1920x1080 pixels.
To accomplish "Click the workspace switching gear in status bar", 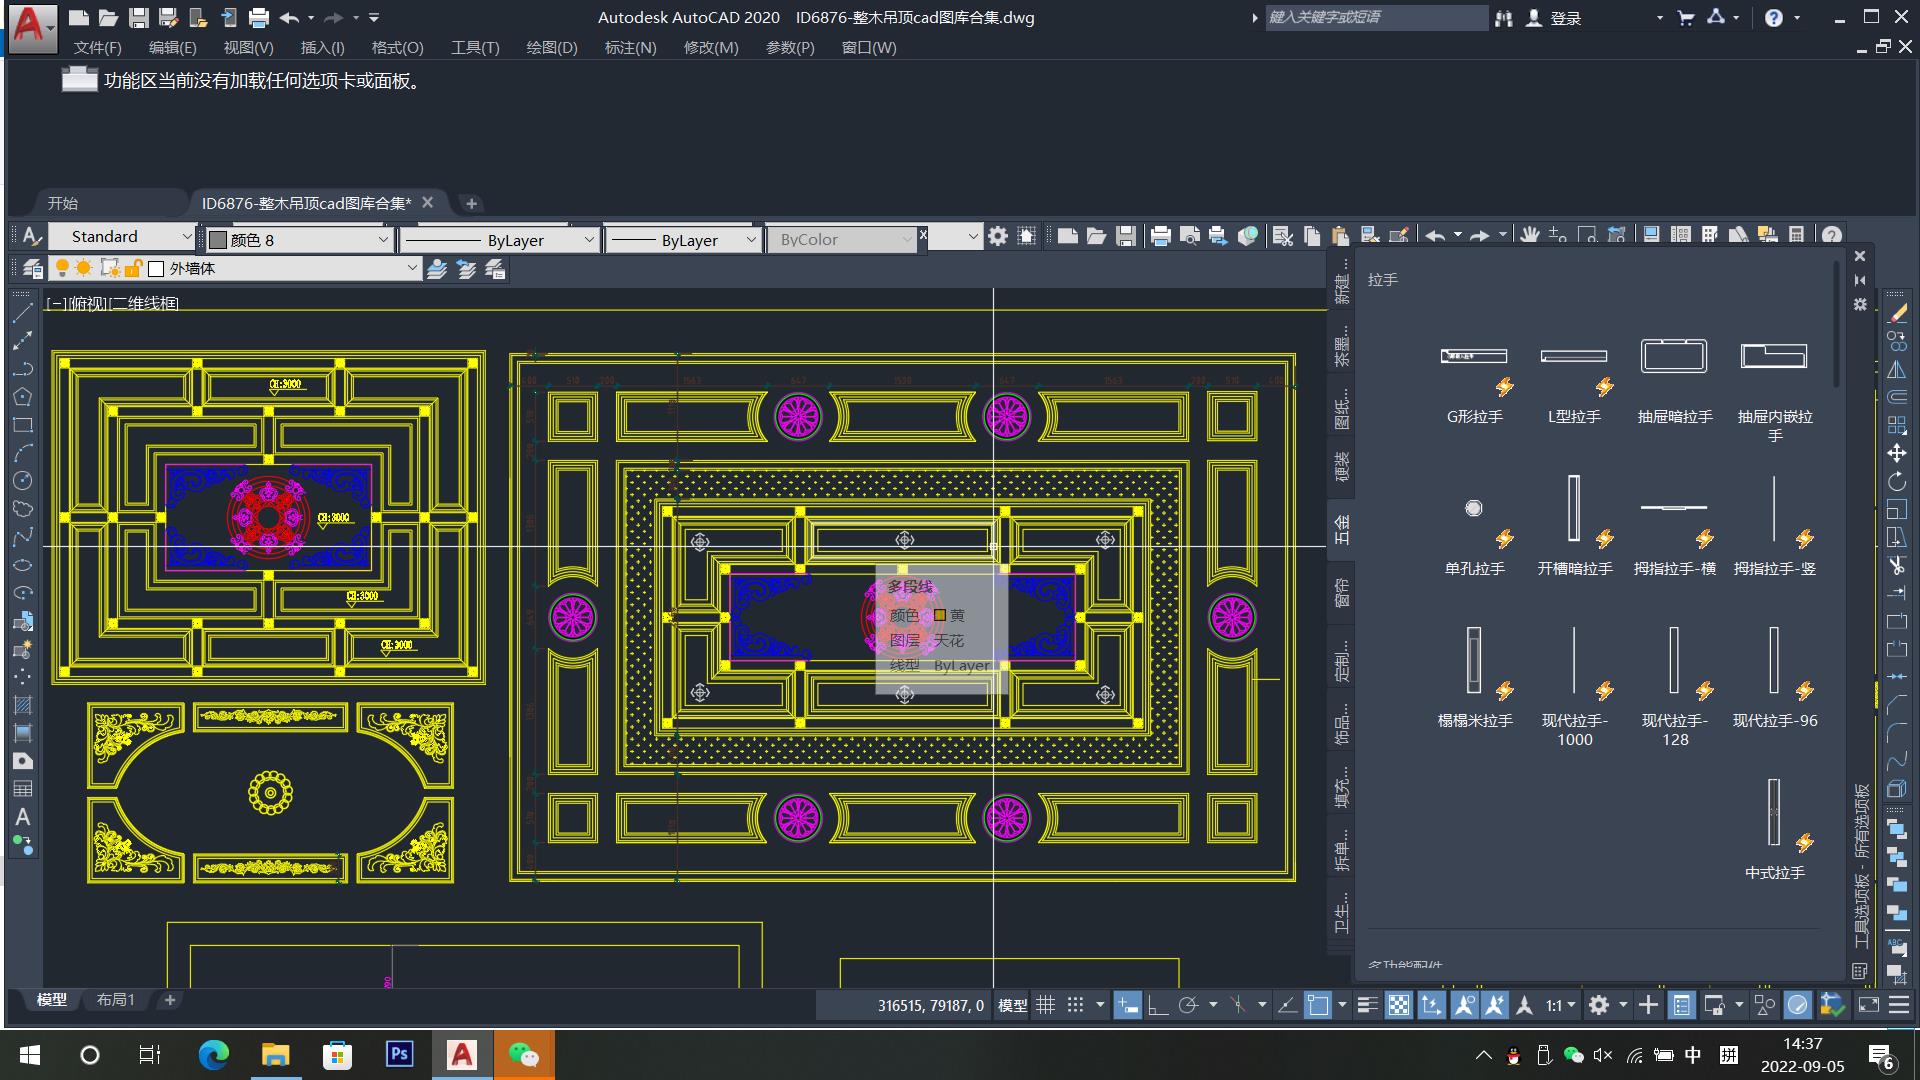I will click(1599, 1005).
